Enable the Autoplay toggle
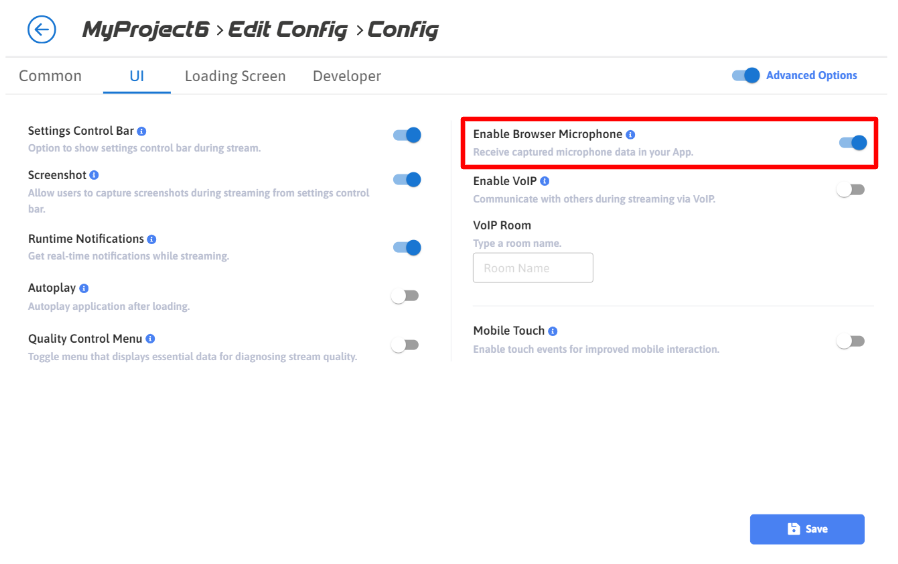 405,296
